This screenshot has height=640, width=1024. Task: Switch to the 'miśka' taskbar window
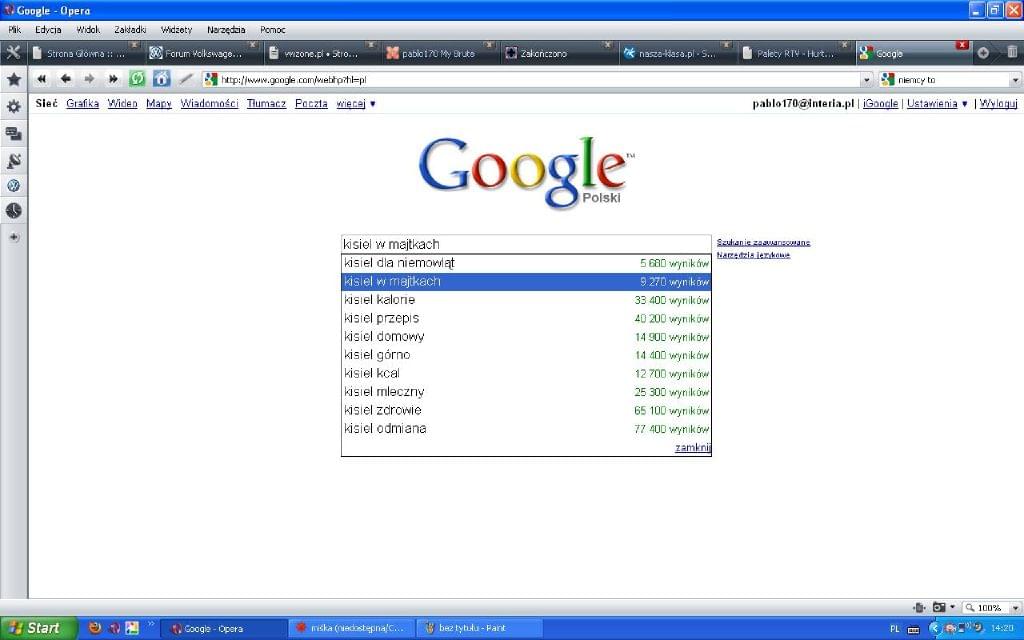(x=351, y=628)
